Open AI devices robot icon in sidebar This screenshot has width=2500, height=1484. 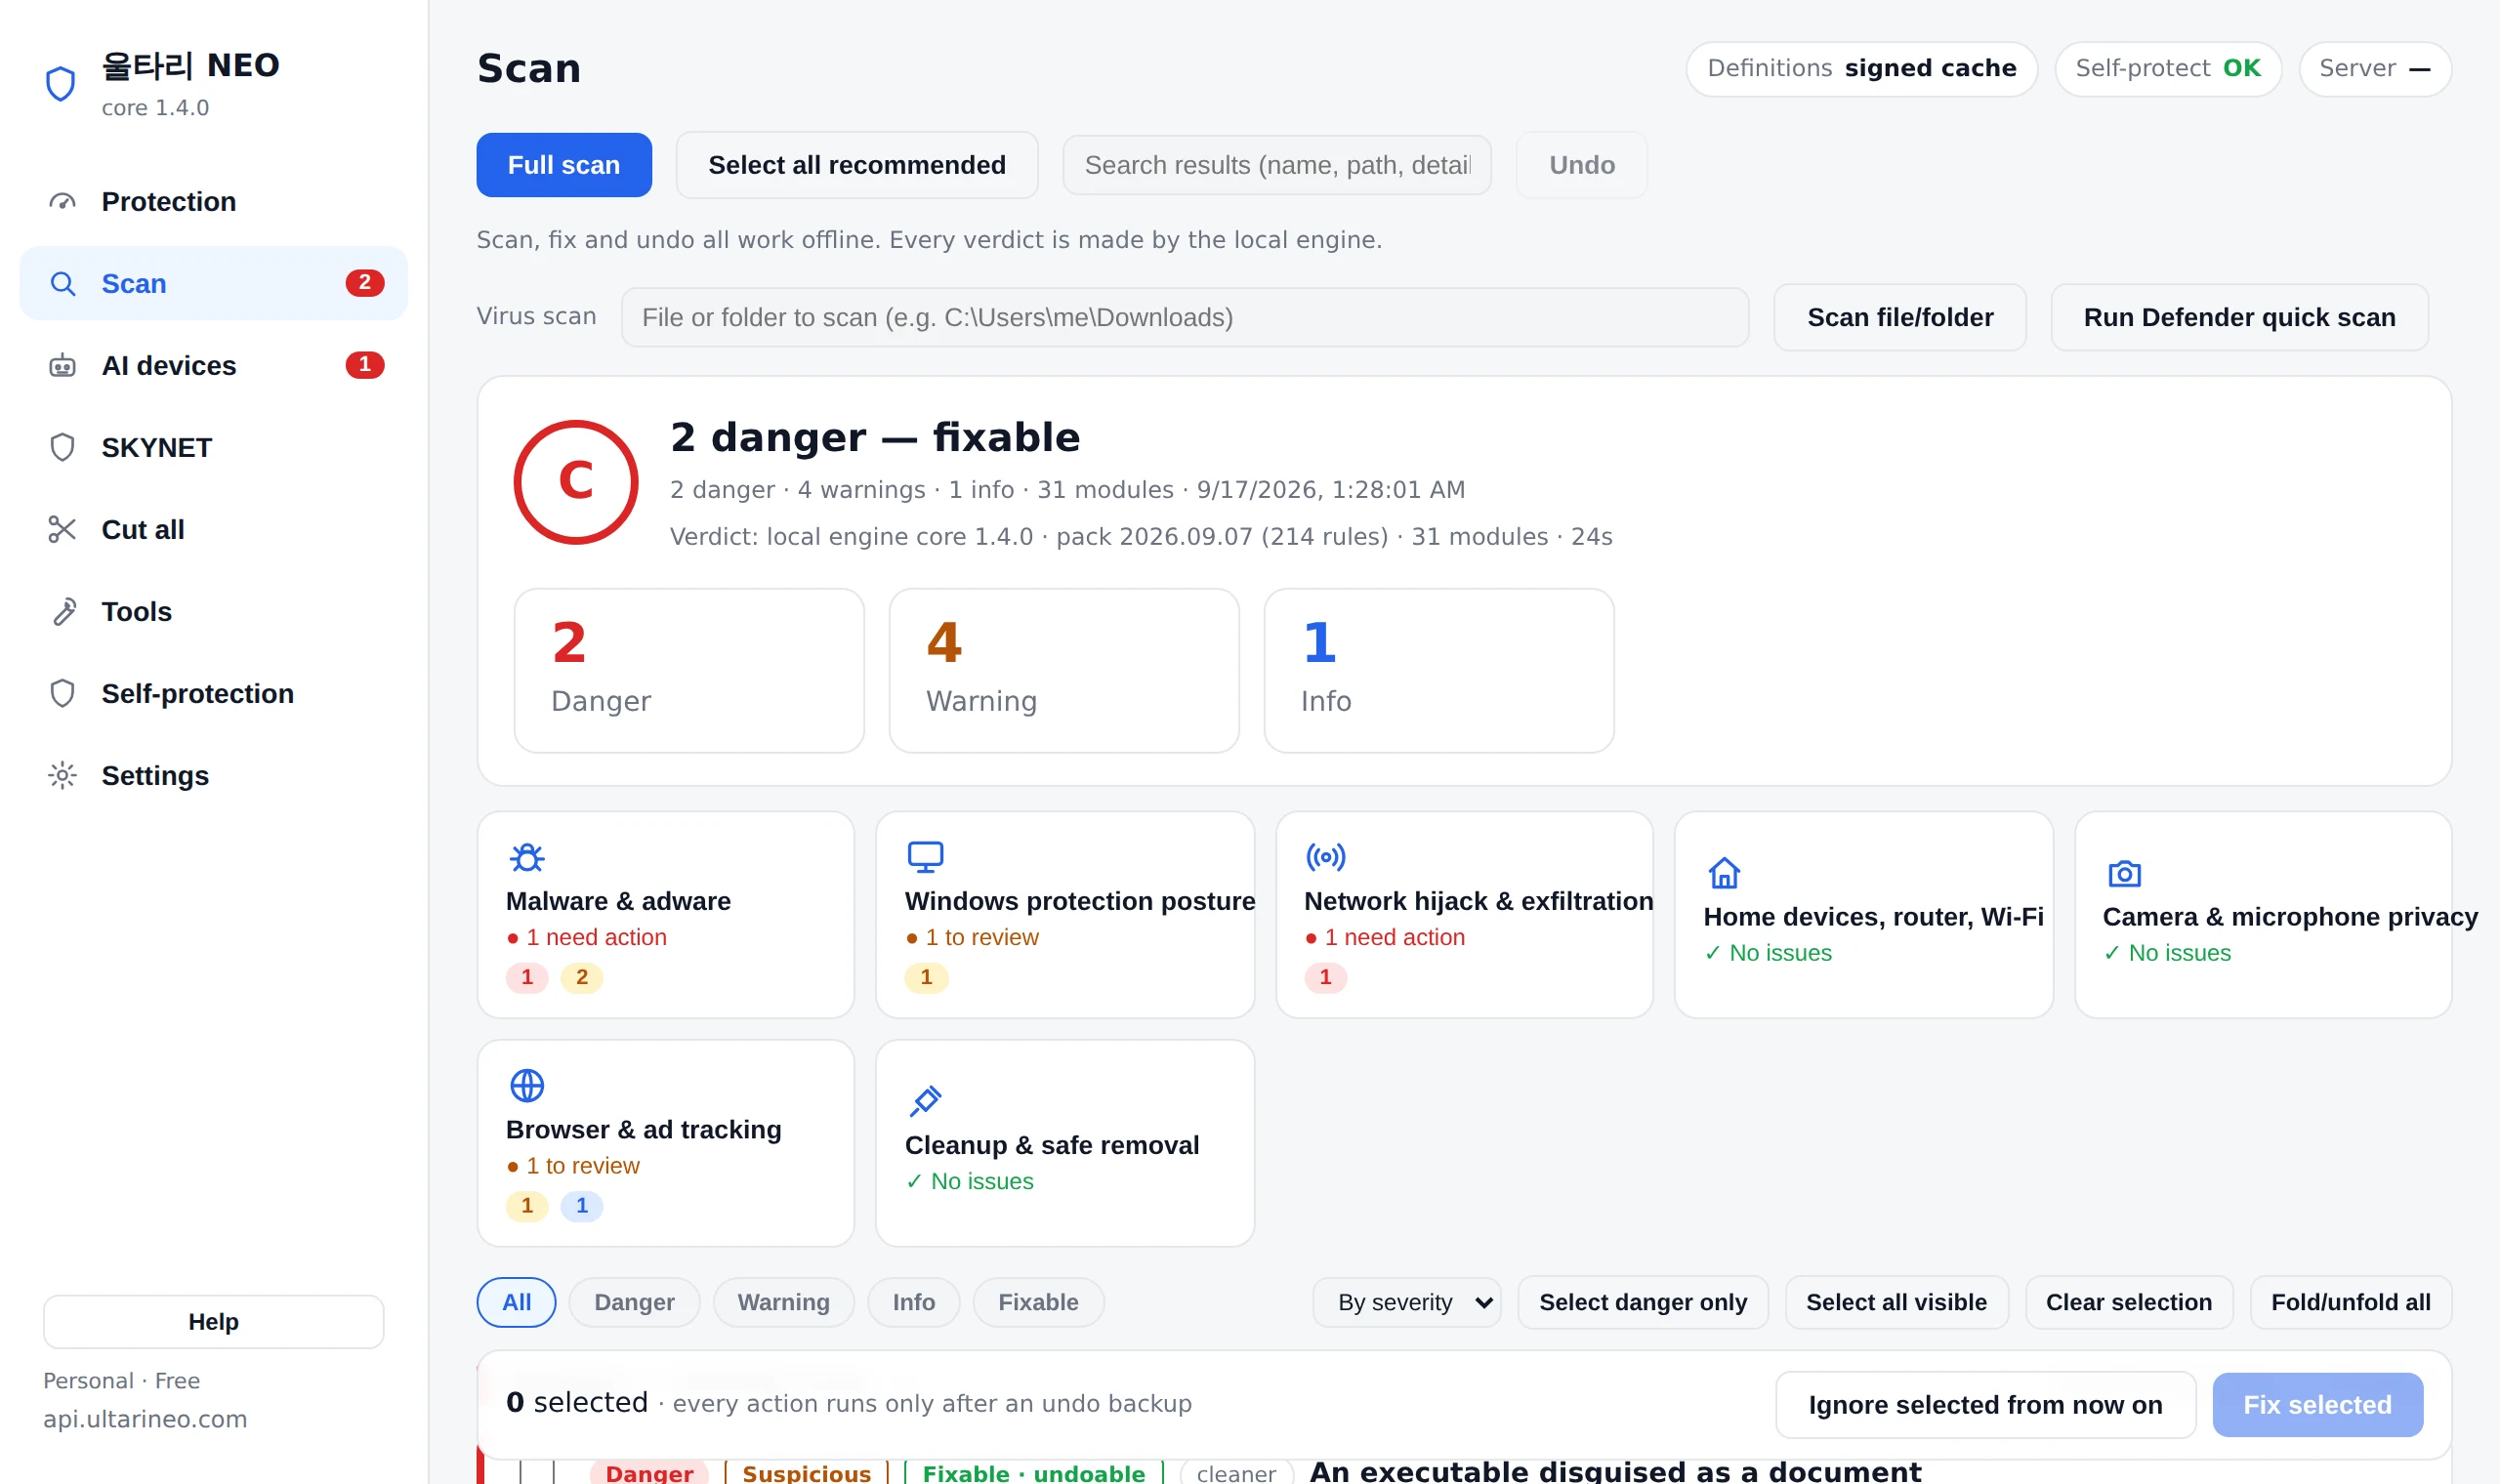point(62,366)
